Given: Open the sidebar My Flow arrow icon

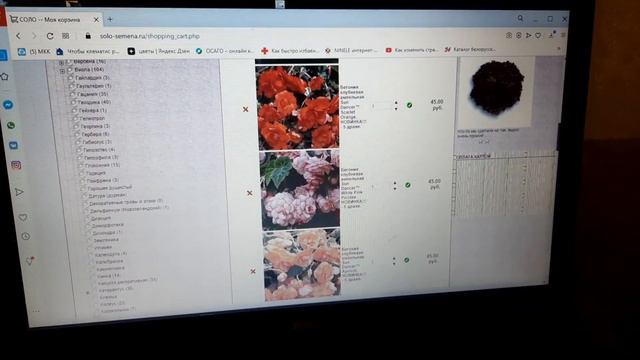Looking at the screenshot, I should click(x=19, y=192).
